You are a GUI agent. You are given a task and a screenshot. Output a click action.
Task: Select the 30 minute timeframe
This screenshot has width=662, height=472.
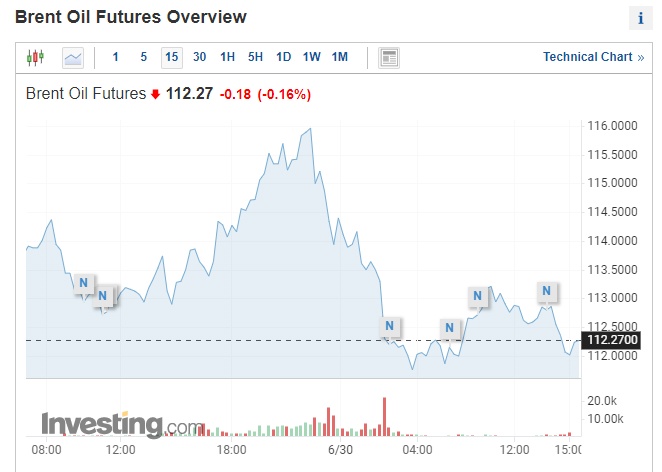coord(199,57)
